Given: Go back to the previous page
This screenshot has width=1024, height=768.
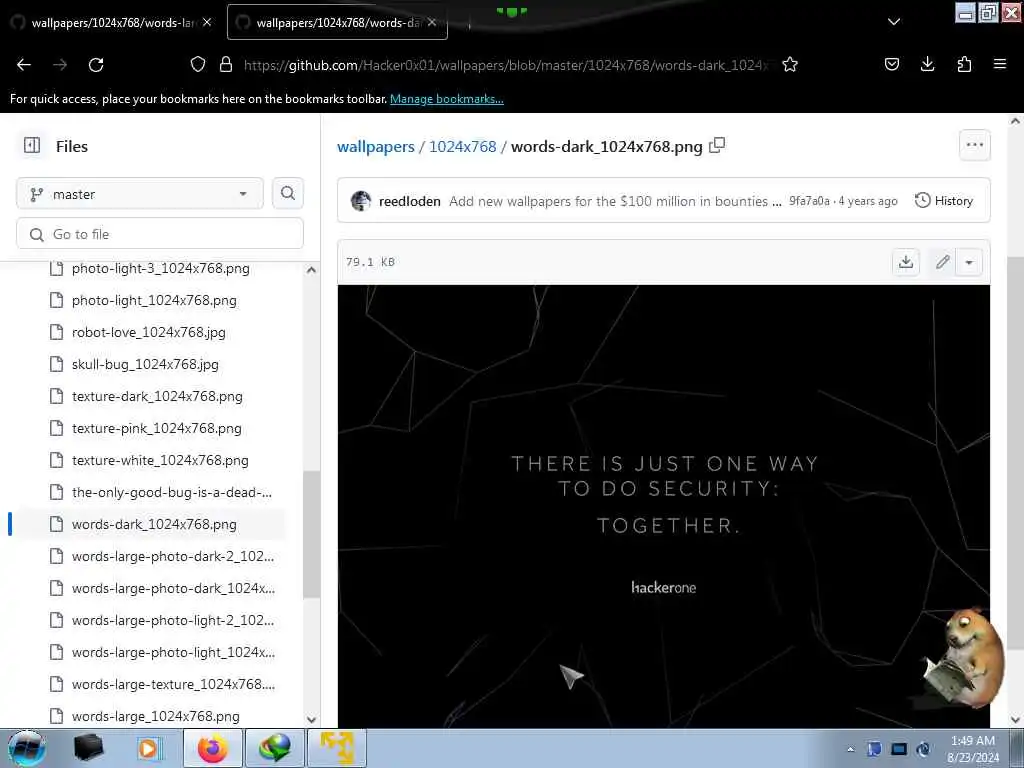Looking at the screenshot, I should coord(24,65).
